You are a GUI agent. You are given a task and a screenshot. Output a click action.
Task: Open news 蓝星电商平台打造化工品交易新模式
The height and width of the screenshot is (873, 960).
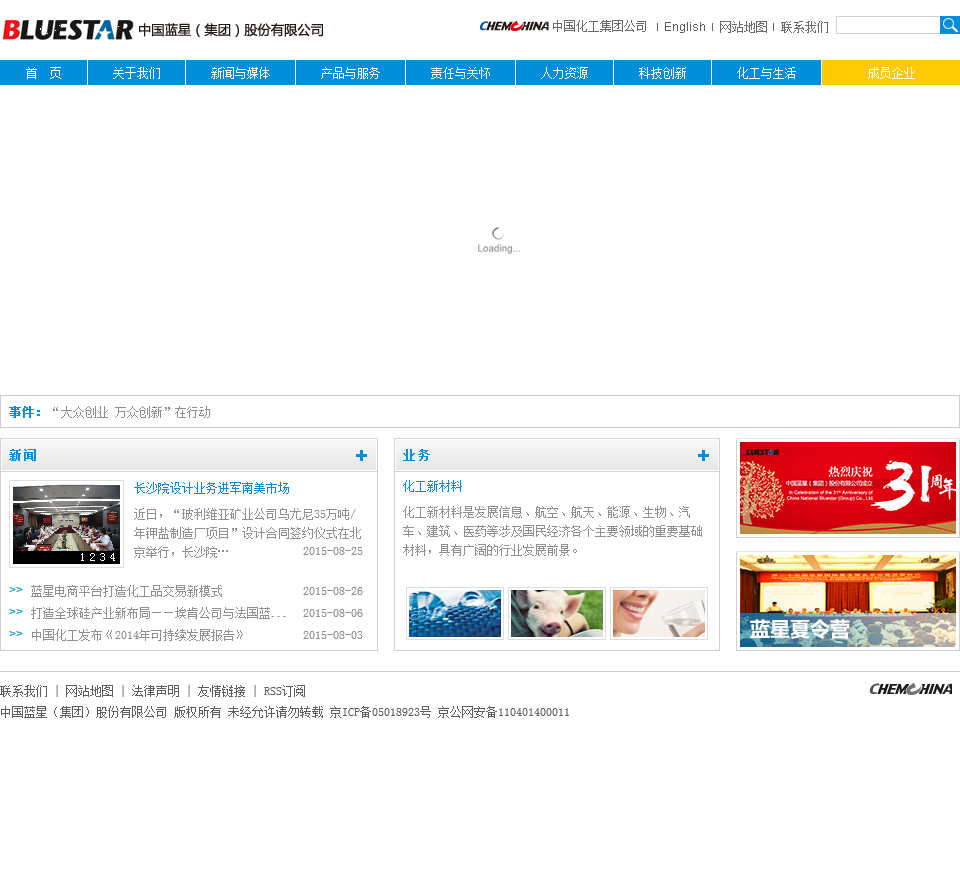[x=127, y=591]
